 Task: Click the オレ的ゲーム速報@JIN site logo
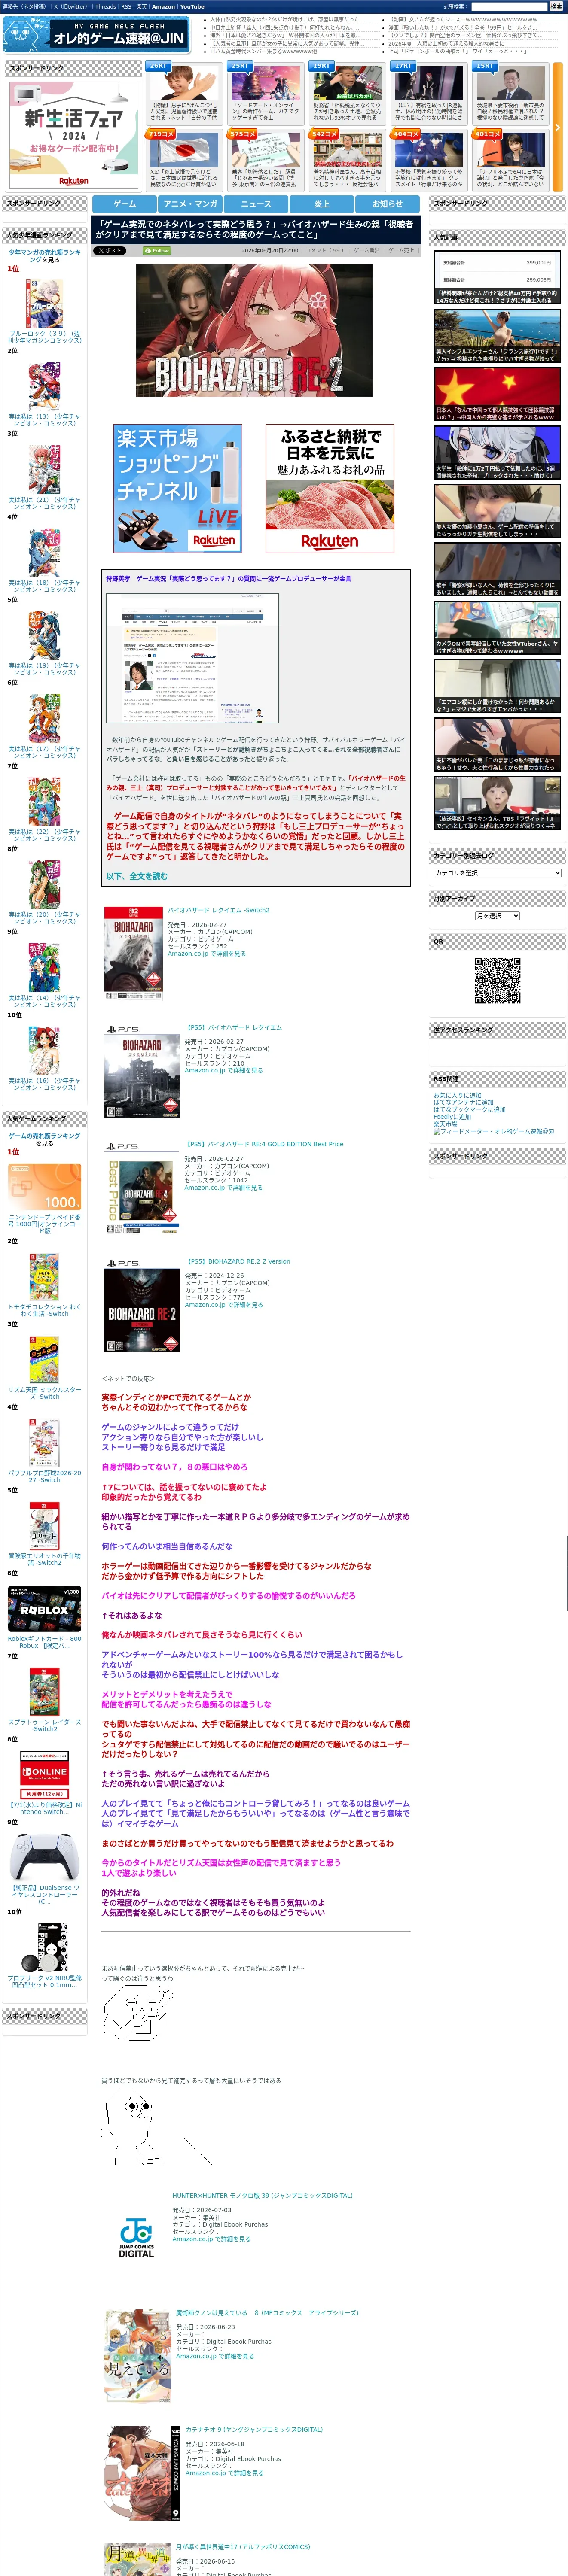[x=96, y=36]
